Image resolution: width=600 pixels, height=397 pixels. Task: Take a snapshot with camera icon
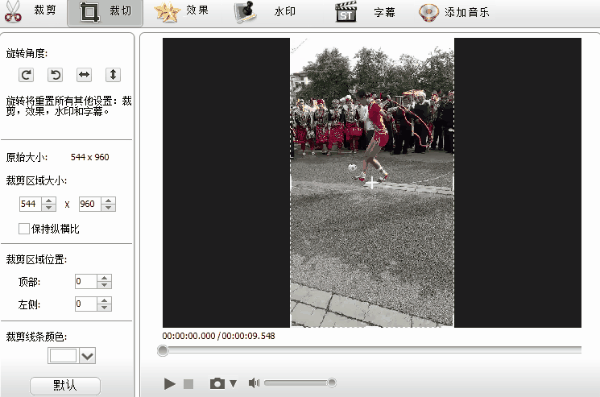point(217,383)
